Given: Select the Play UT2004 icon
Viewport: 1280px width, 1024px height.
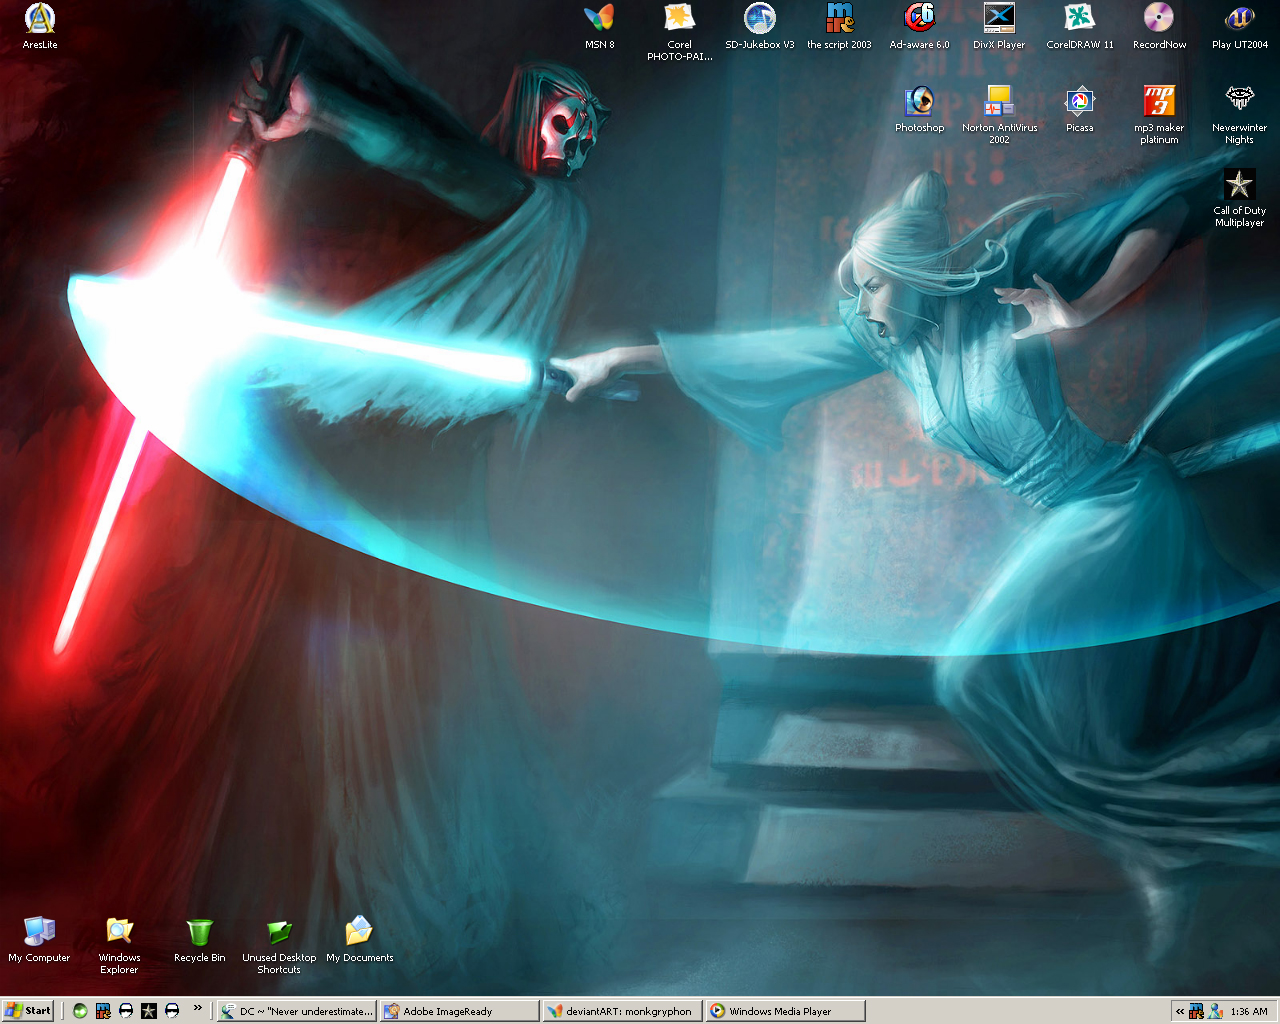Looking at the screenshot, I should tap(1239, 26).
